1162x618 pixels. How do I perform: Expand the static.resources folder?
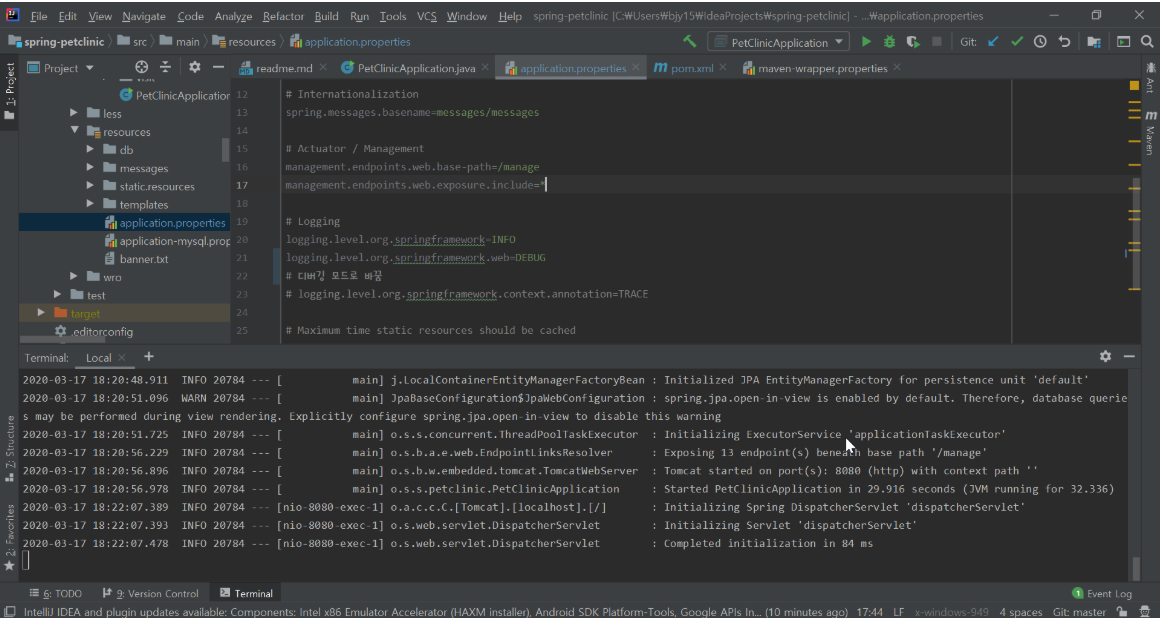pos(90,186)
